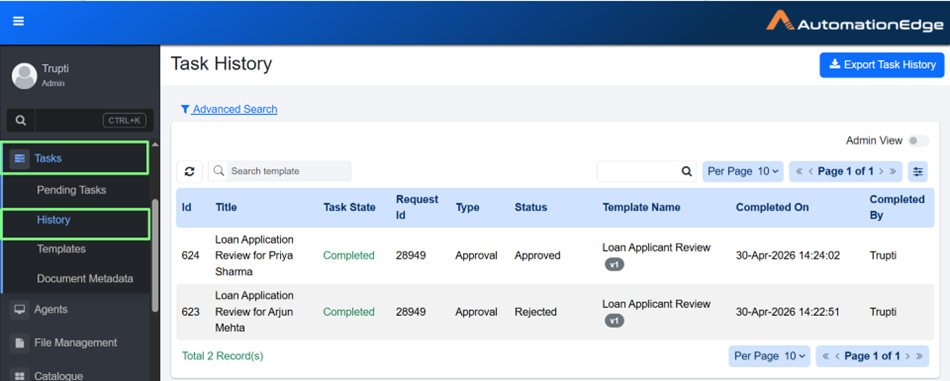This screenshot has width=950, height=381.
Task: Click the Type column header
Action: tap(467, 207)
